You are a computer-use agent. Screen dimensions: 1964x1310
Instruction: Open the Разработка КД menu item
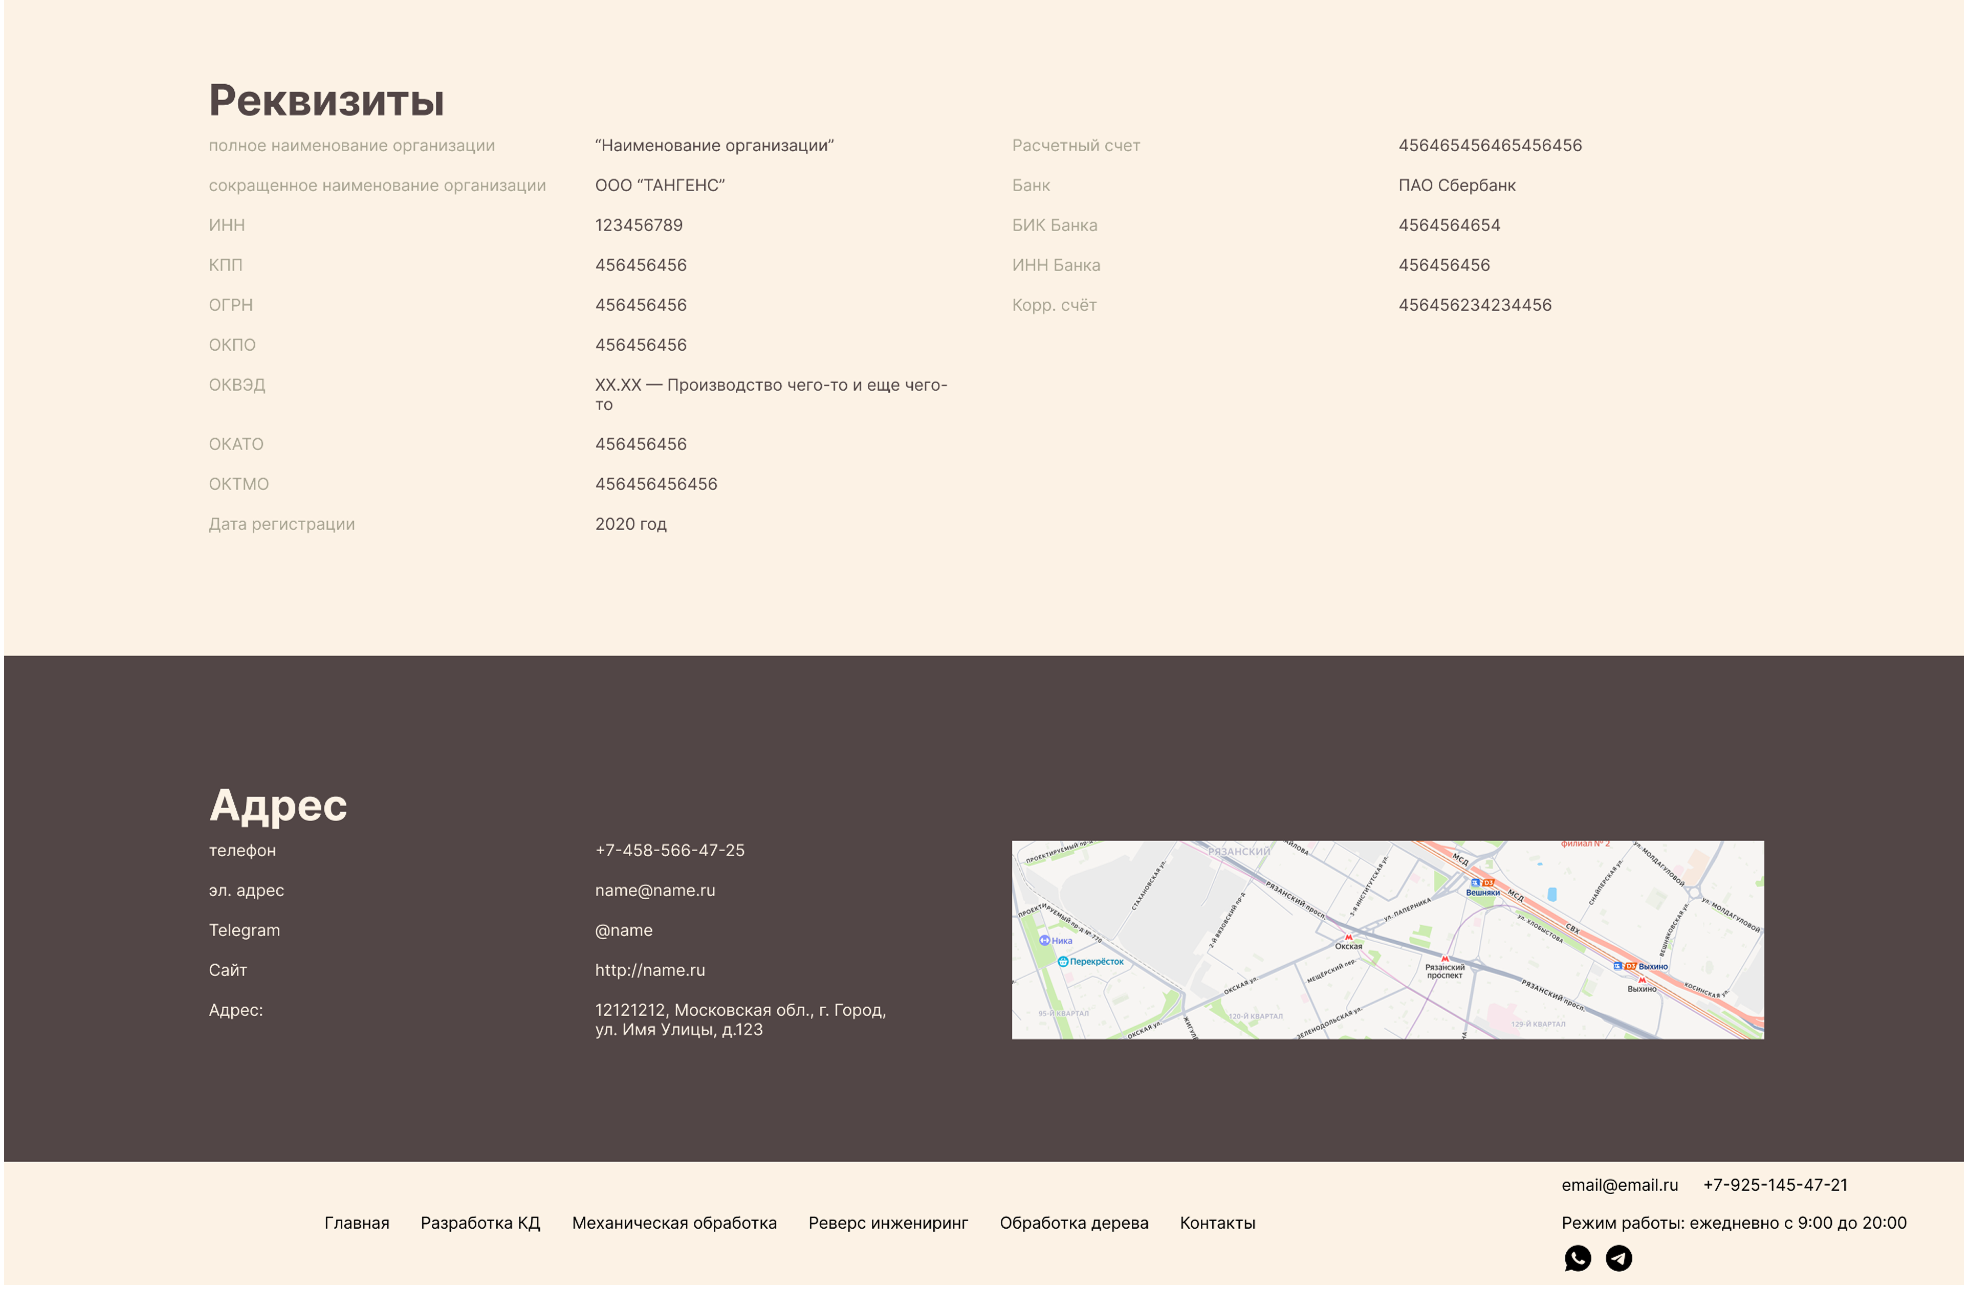[x=480, y=1223]
